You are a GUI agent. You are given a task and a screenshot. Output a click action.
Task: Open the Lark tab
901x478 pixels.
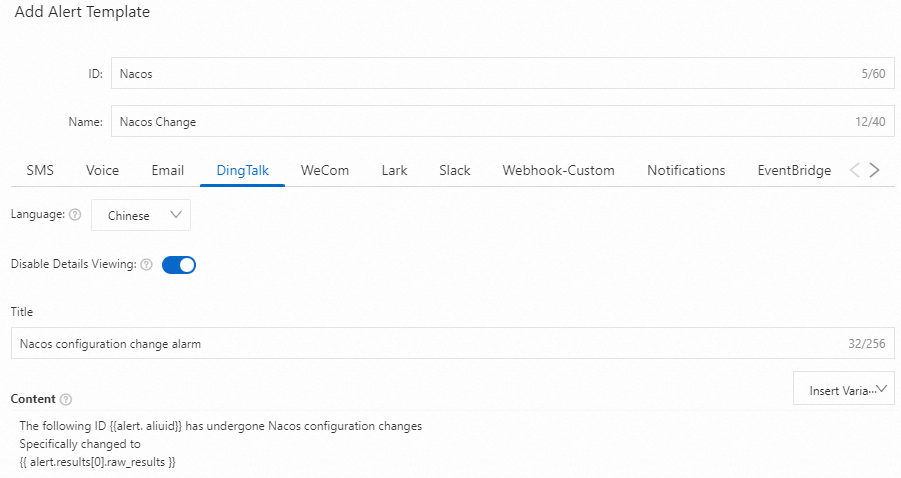(394, 170)
